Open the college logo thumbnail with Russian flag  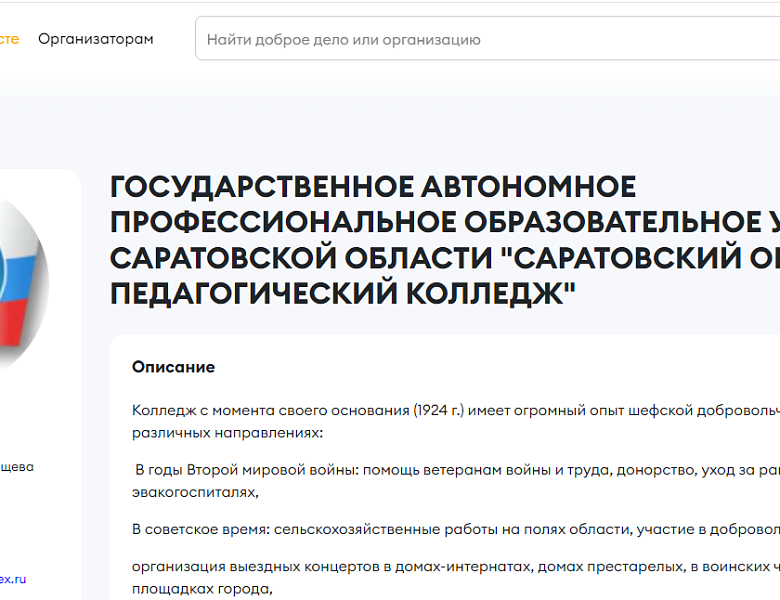(22, 285)
